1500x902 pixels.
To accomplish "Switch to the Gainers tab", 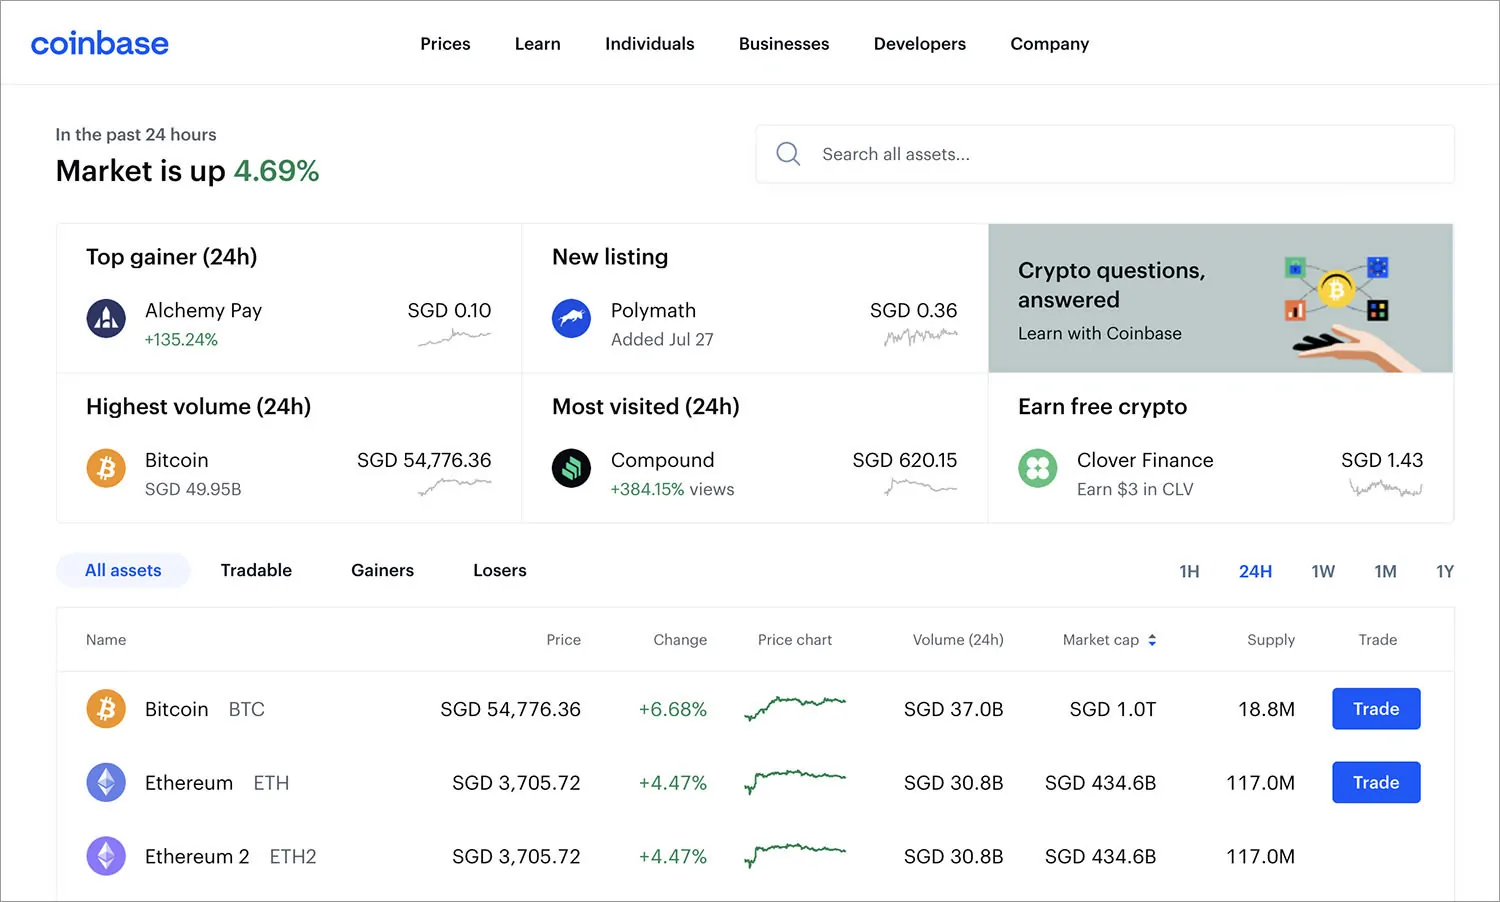I will (382, 570).
